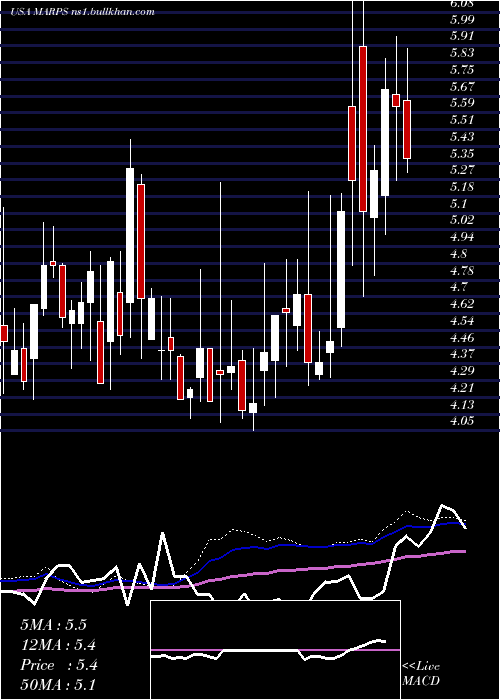Select the 4.62 price level label
This screenshot has height=700, width=500.
[x=463, y=304]
